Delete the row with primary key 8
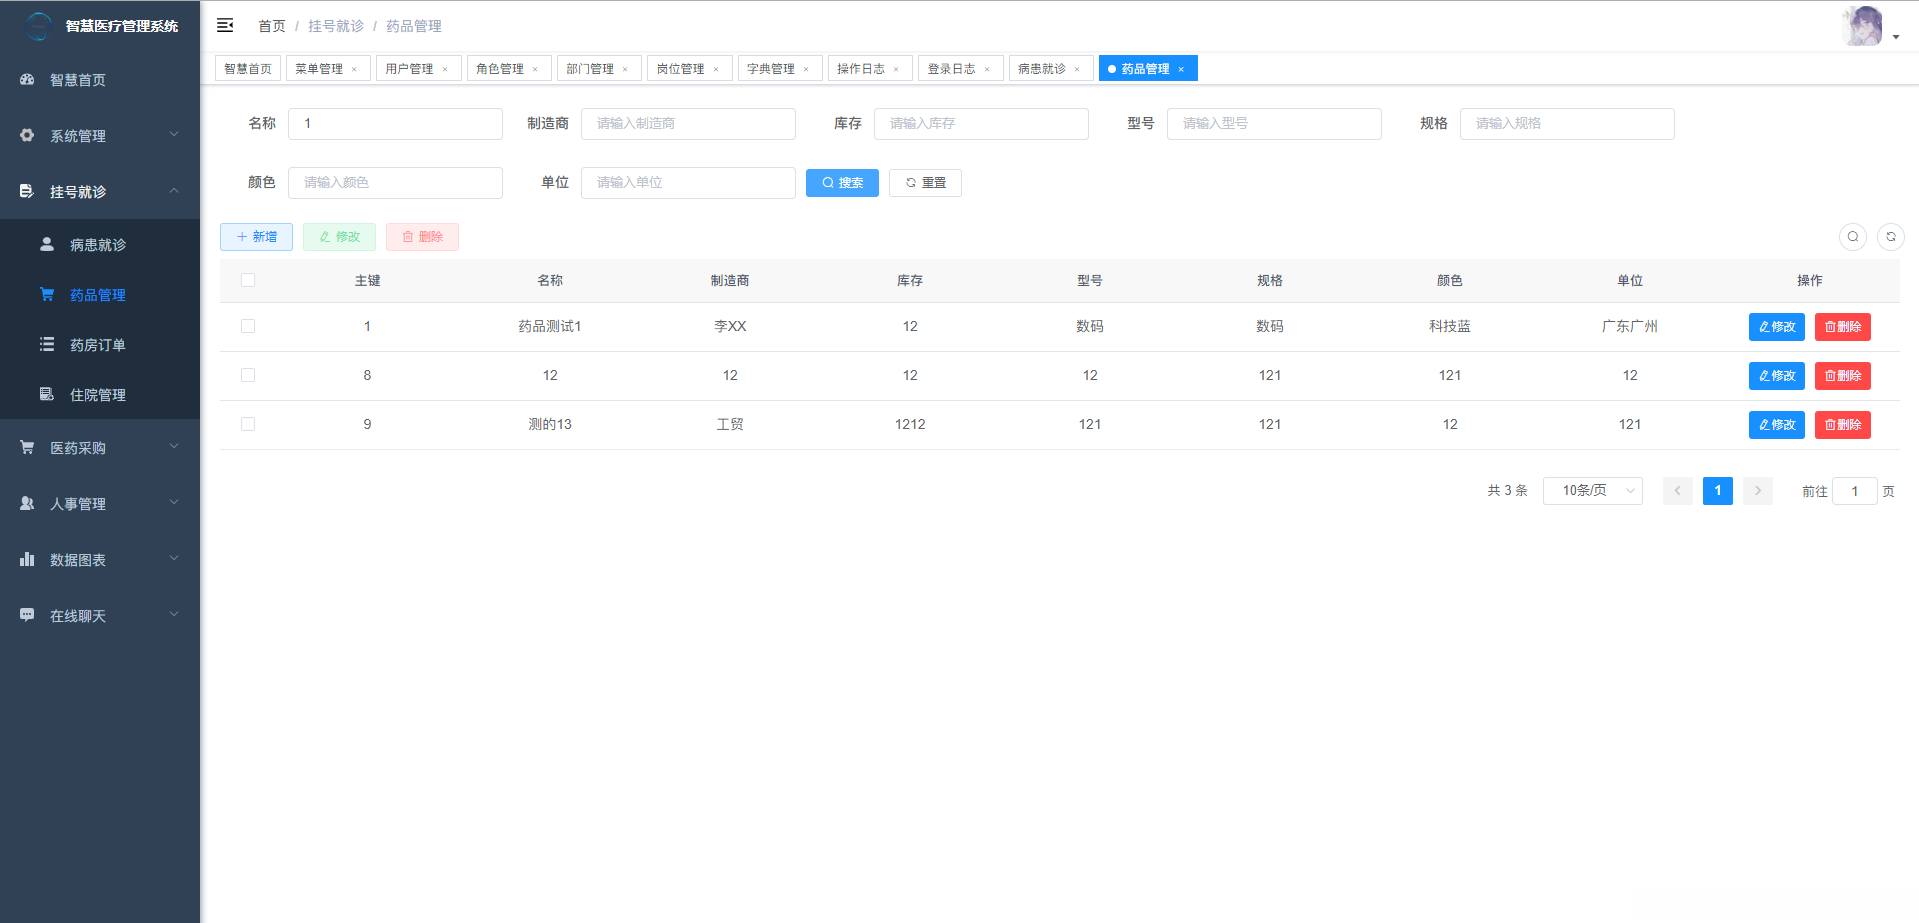Image resolution: width=1919 pixels, height=923 pixels. pos(1843,376)
